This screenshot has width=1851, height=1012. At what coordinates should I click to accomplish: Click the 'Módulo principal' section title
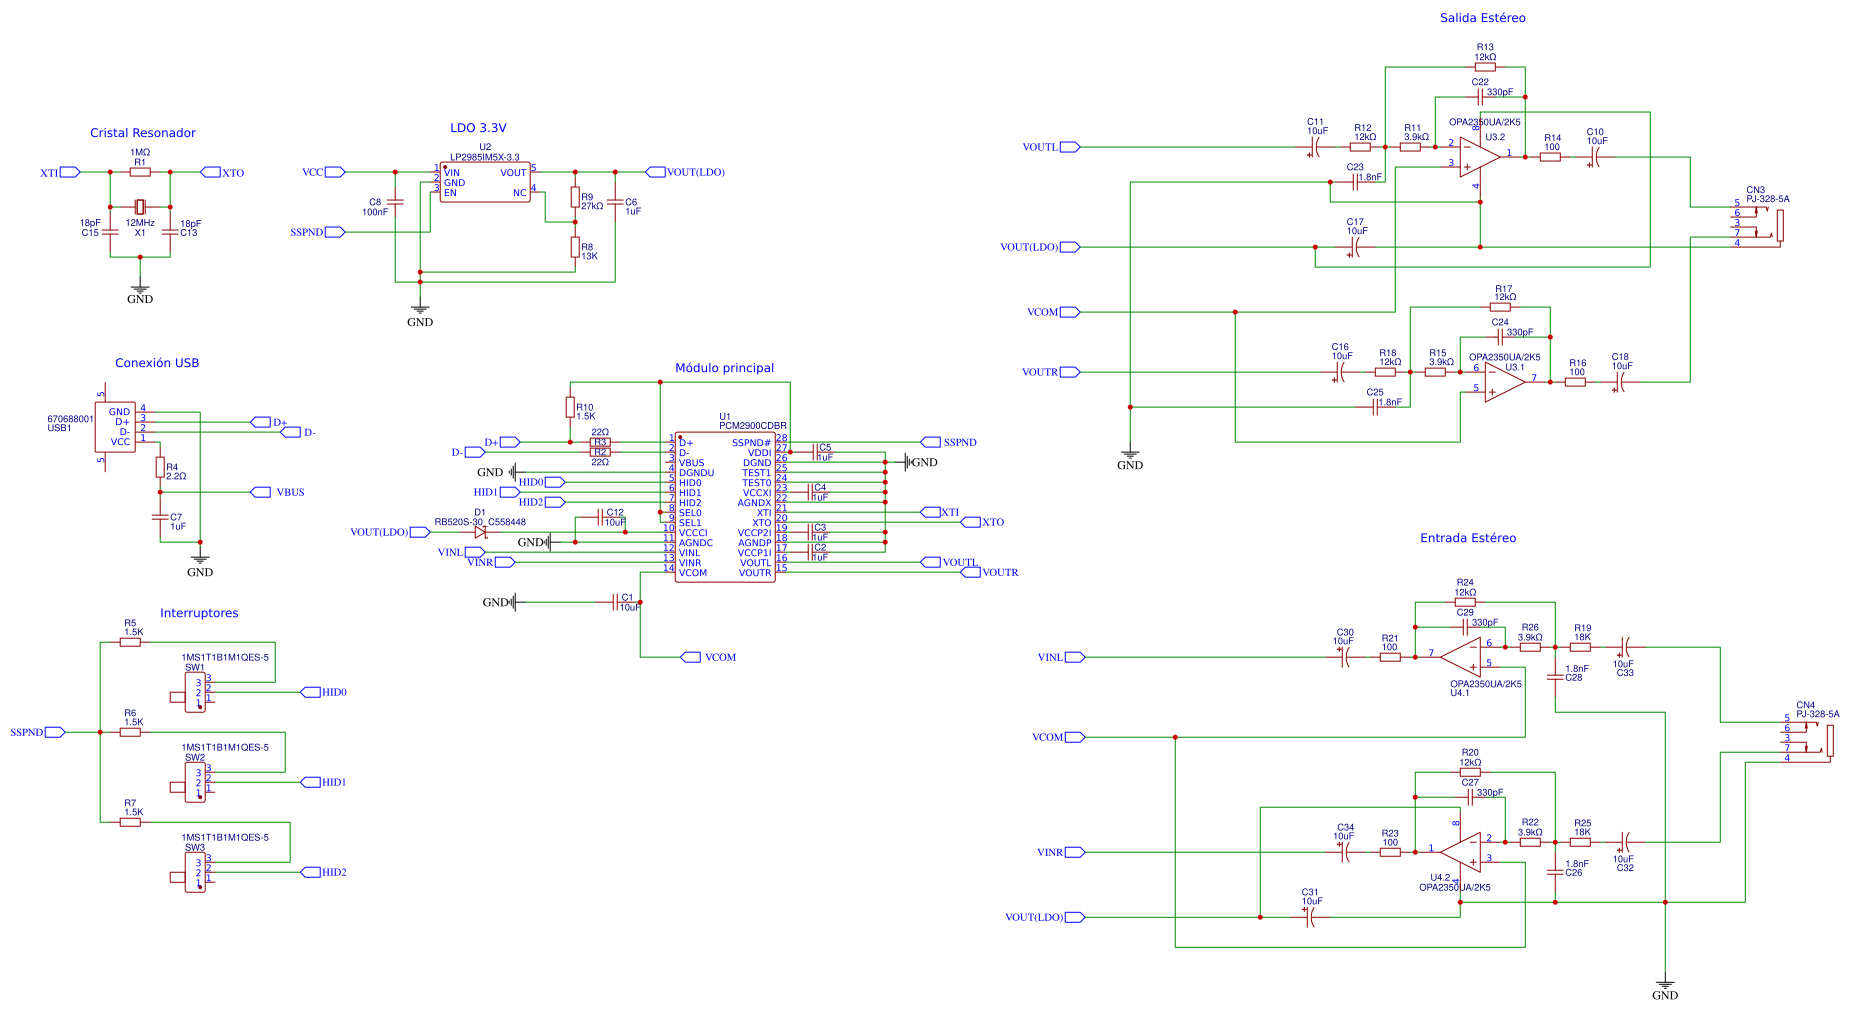pos(724,368)
